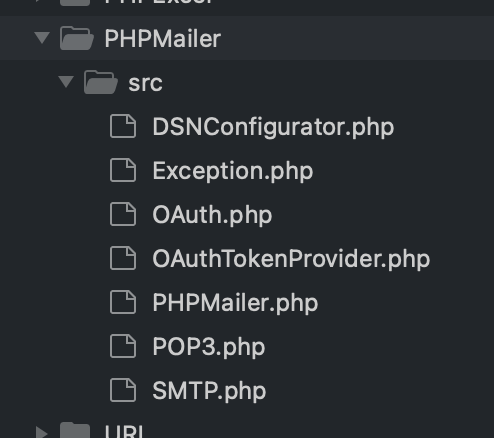
Task: Select SMTP.php file name
Action: pyautogui.click(x=209, y=391)
